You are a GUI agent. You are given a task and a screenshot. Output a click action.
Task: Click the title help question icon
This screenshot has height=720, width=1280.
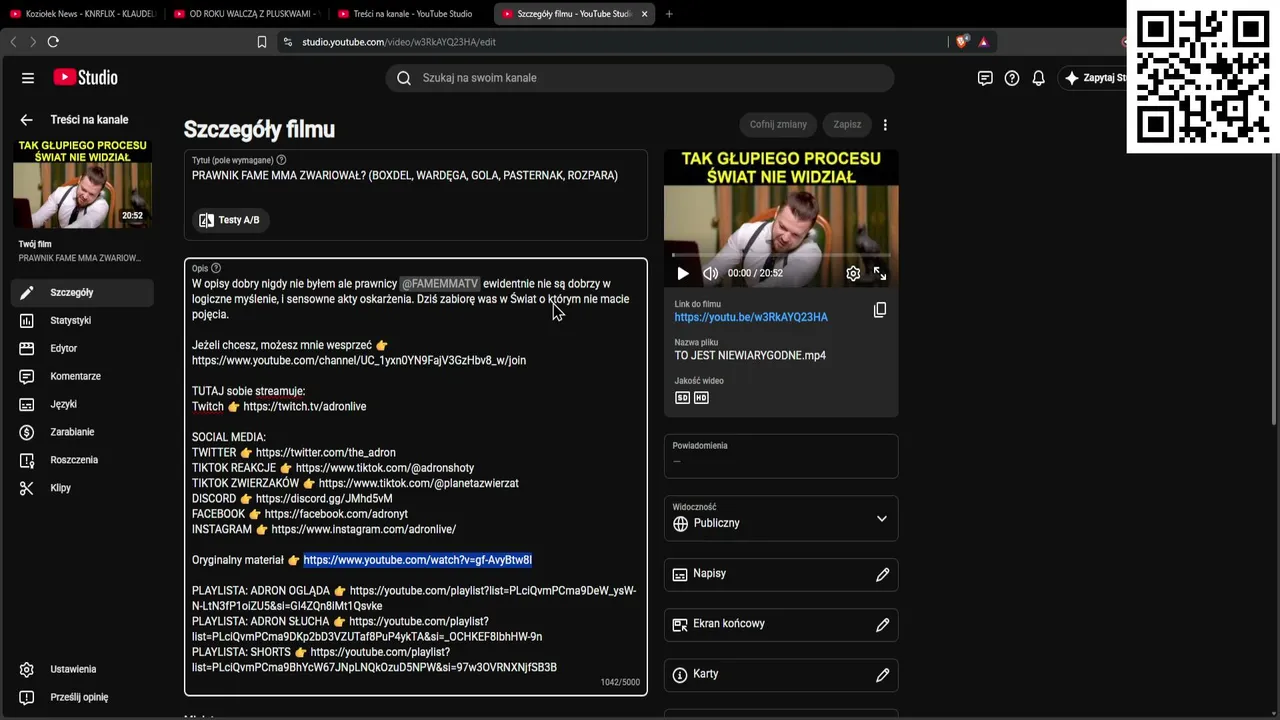pyautogui.click(x=281, y=160)
